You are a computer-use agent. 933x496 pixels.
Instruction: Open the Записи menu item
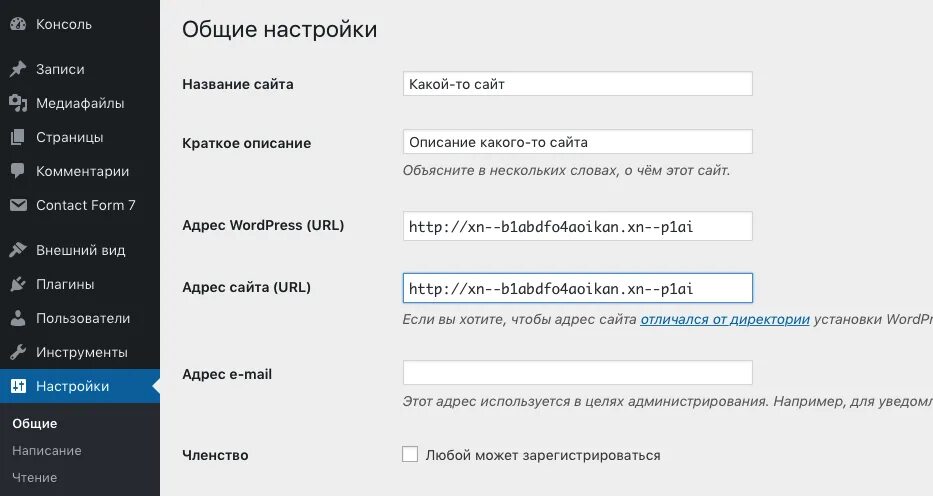click(80, 69)
